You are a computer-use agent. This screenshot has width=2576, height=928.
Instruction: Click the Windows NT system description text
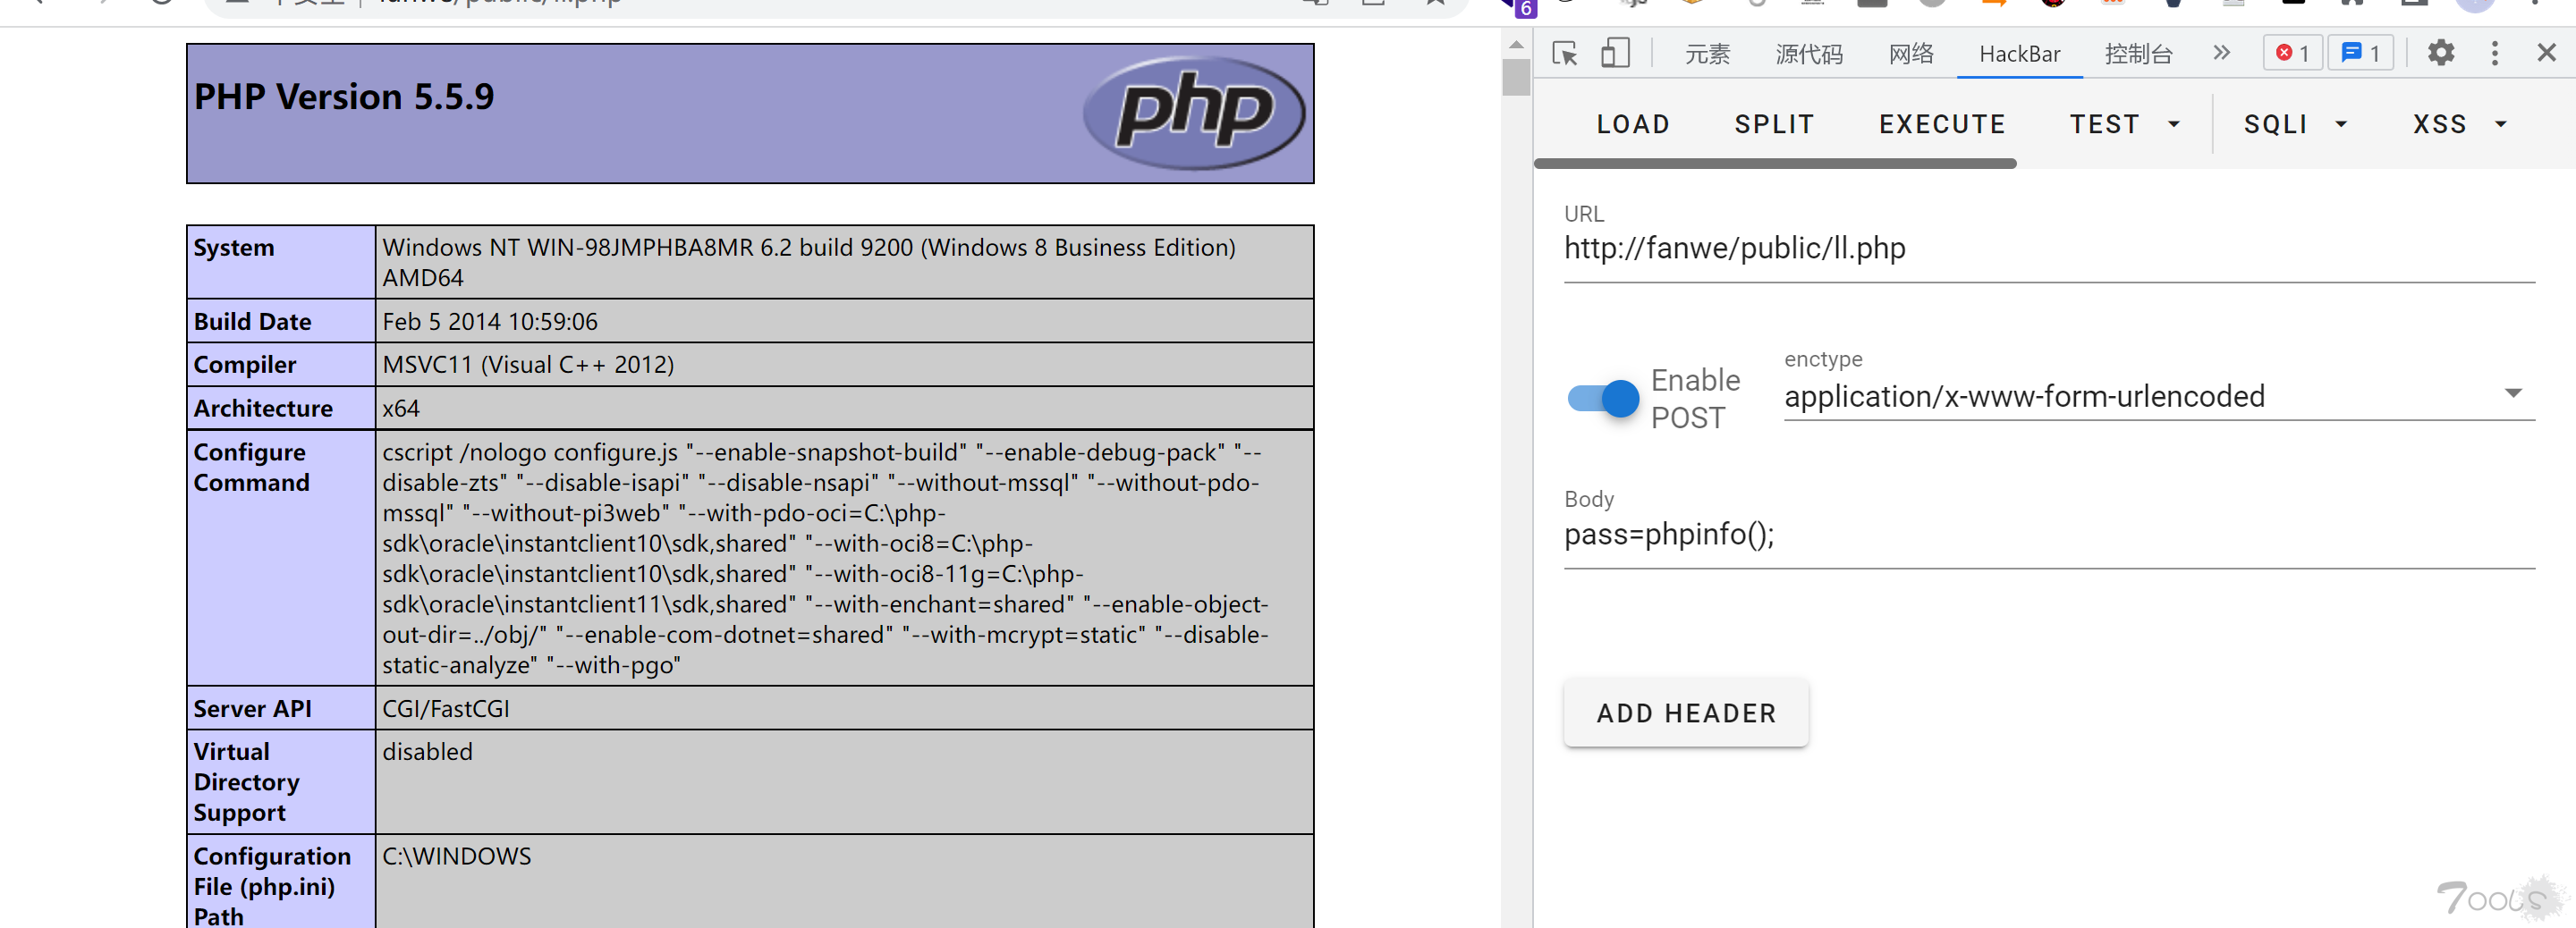pyautogui.click(x=809, y=262)
